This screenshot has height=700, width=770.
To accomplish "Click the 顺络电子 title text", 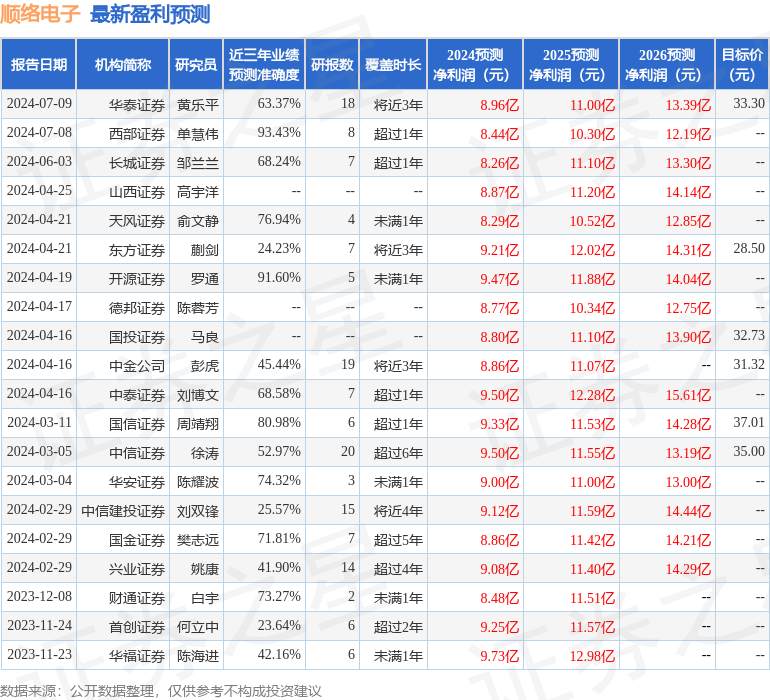I will click(x=40, y=14).
